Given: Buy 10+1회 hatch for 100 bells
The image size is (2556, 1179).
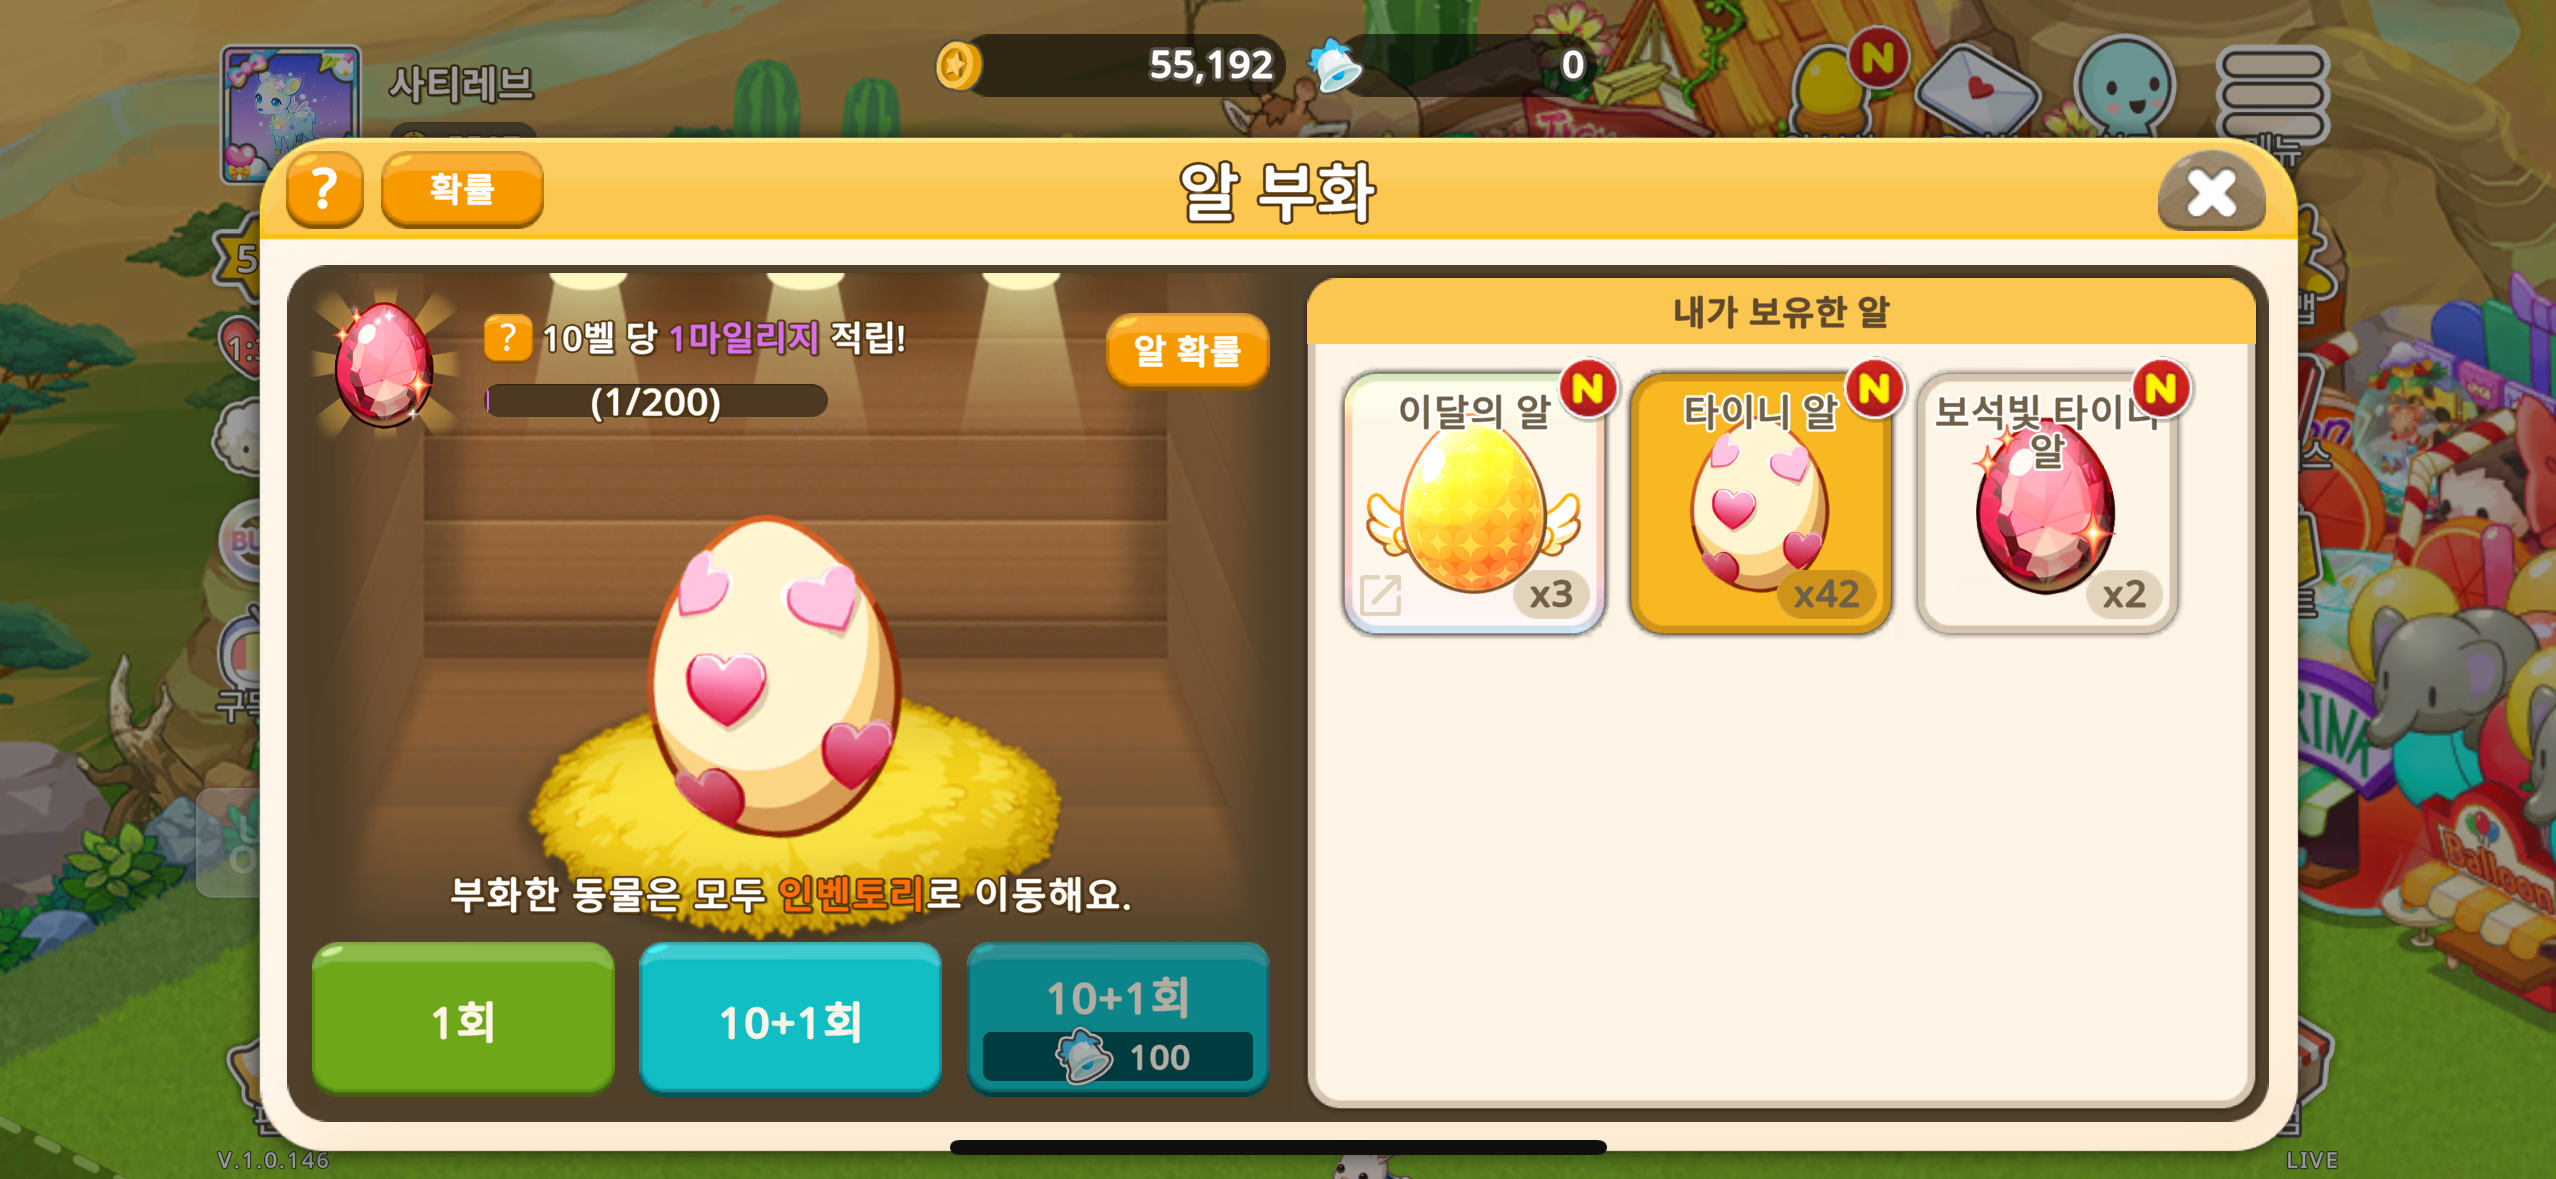Looking at the screenshot, I should point(1118,1018).
